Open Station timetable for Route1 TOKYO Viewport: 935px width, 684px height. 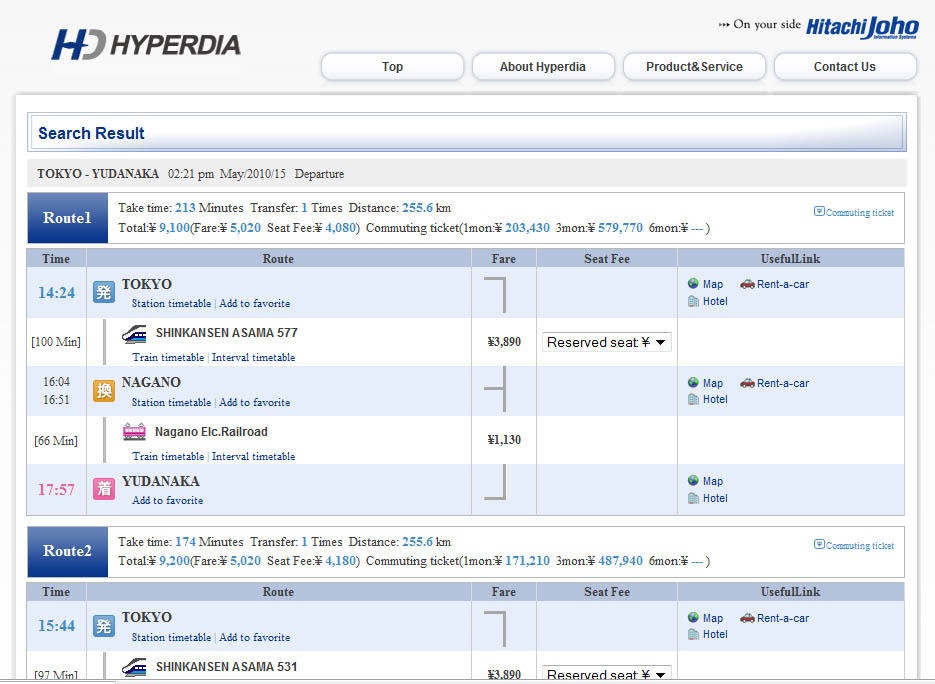point(171,304)
